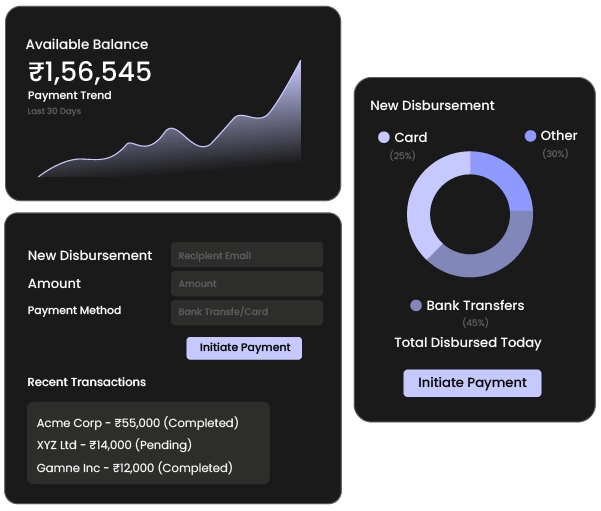Focus the Recipient Email field
The height and width of the screenshot is (511, 601).
pos(247,255)
